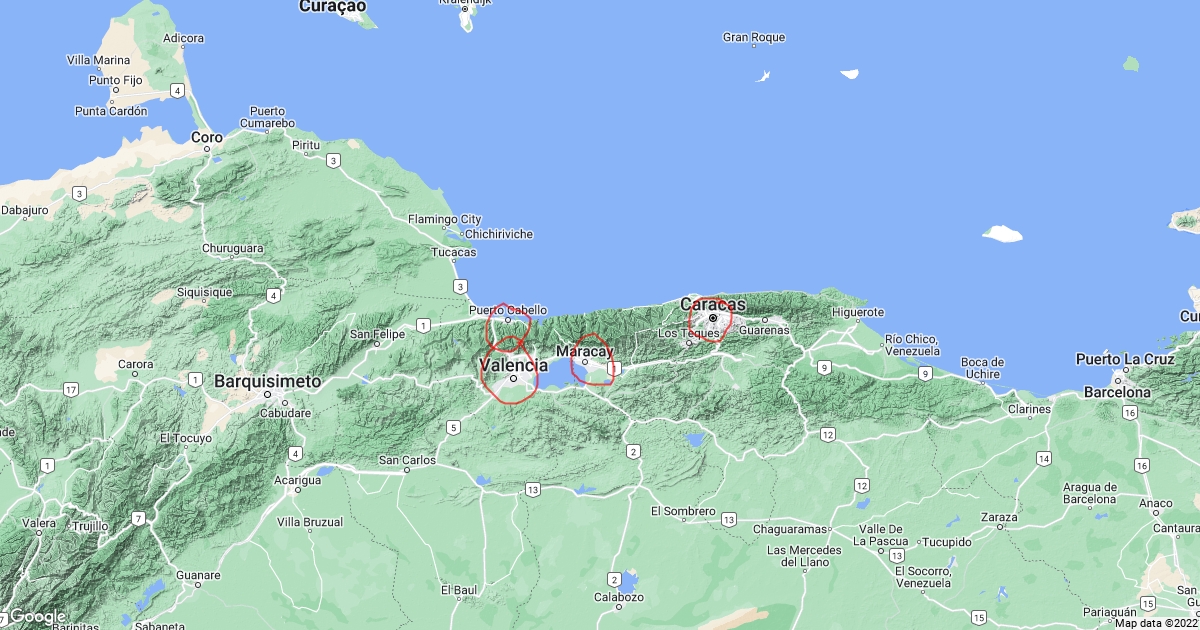Select the Valencia city dot marker

coord(513,379)
